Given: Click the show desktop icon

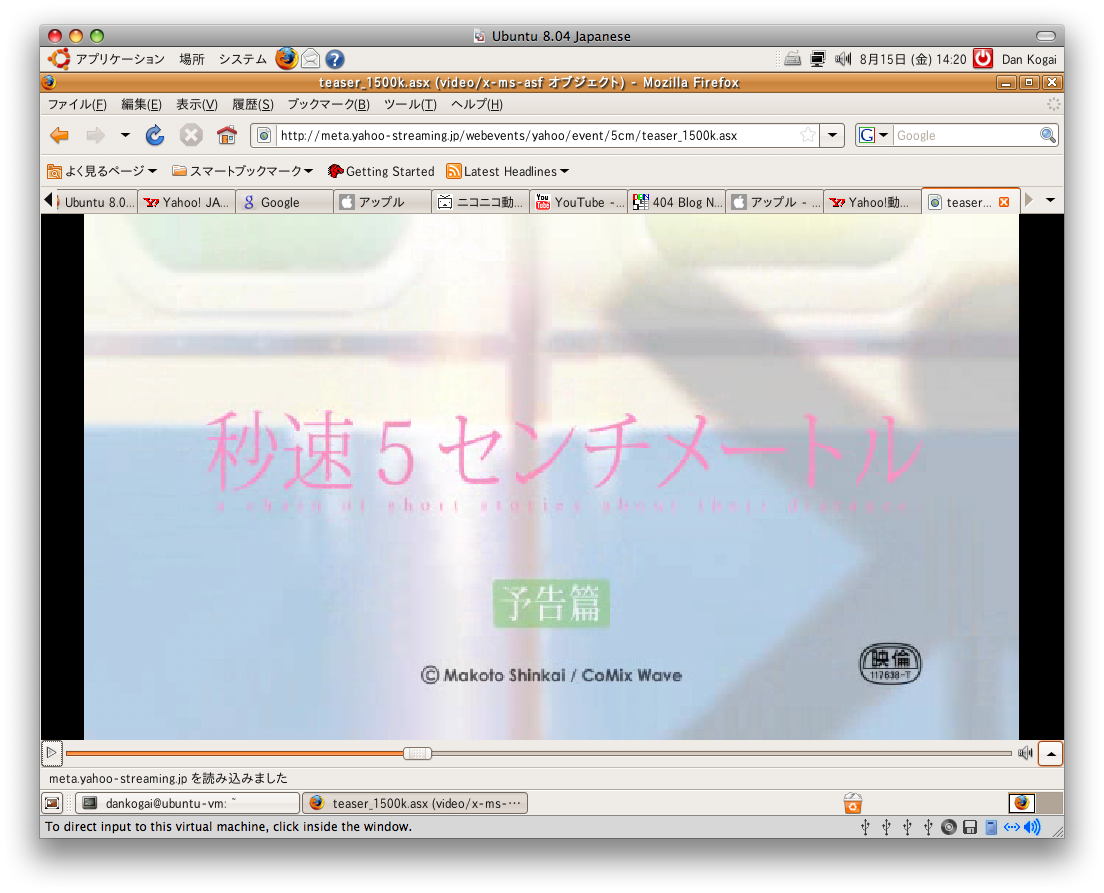Looking at the screenshot, I should (x=52, y=803).
